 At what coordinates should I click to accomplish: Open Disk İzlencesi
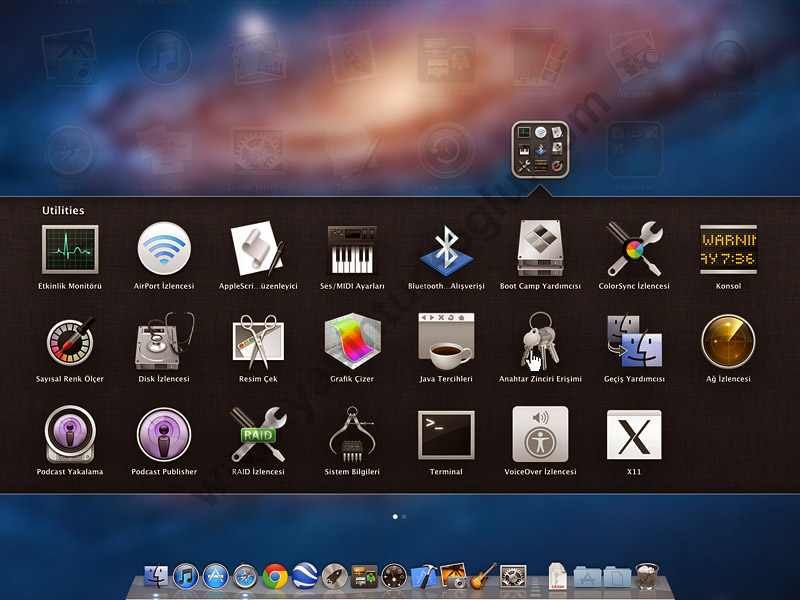(x=164, y=341)
